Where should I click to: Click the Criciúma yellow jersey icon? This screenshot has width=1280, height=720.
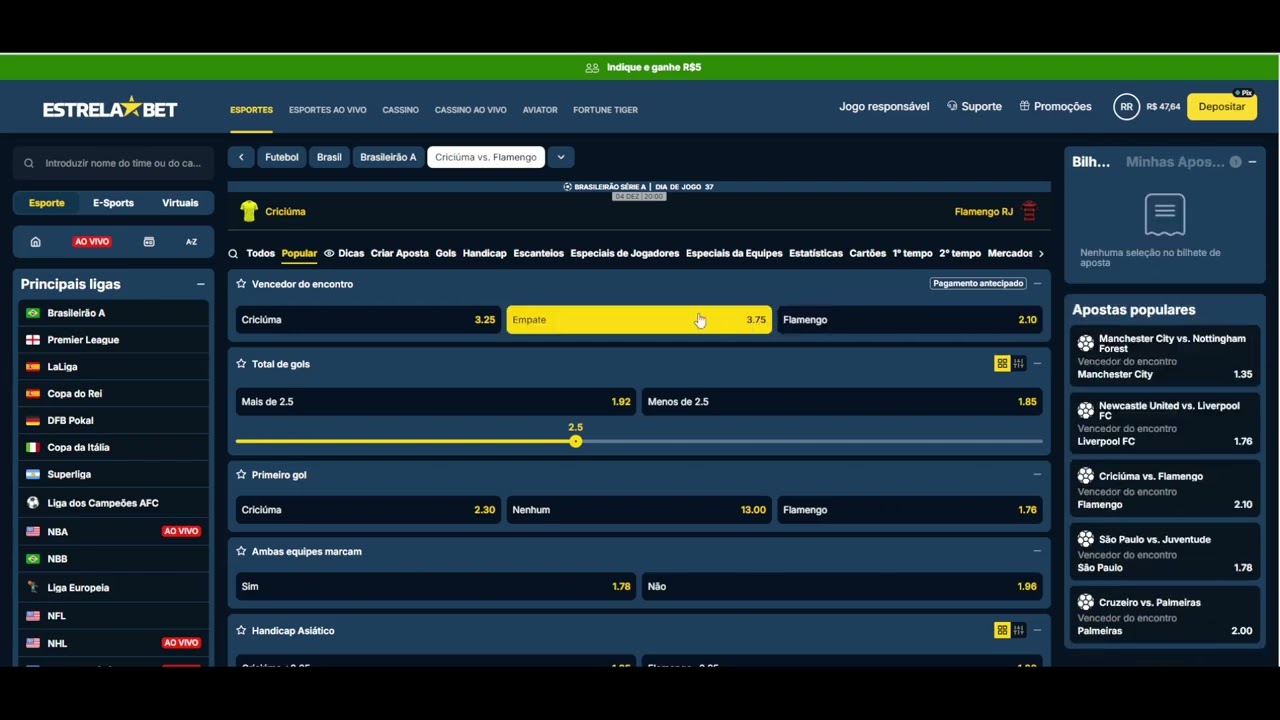tap(249, 211)
